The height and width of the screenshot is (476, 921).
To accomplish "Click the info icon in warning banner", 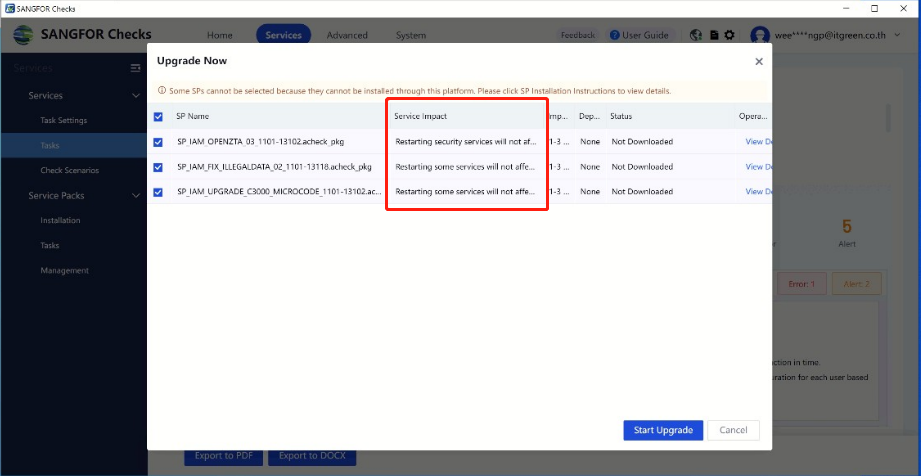I will pyautogui.click(x=162, y=91).
